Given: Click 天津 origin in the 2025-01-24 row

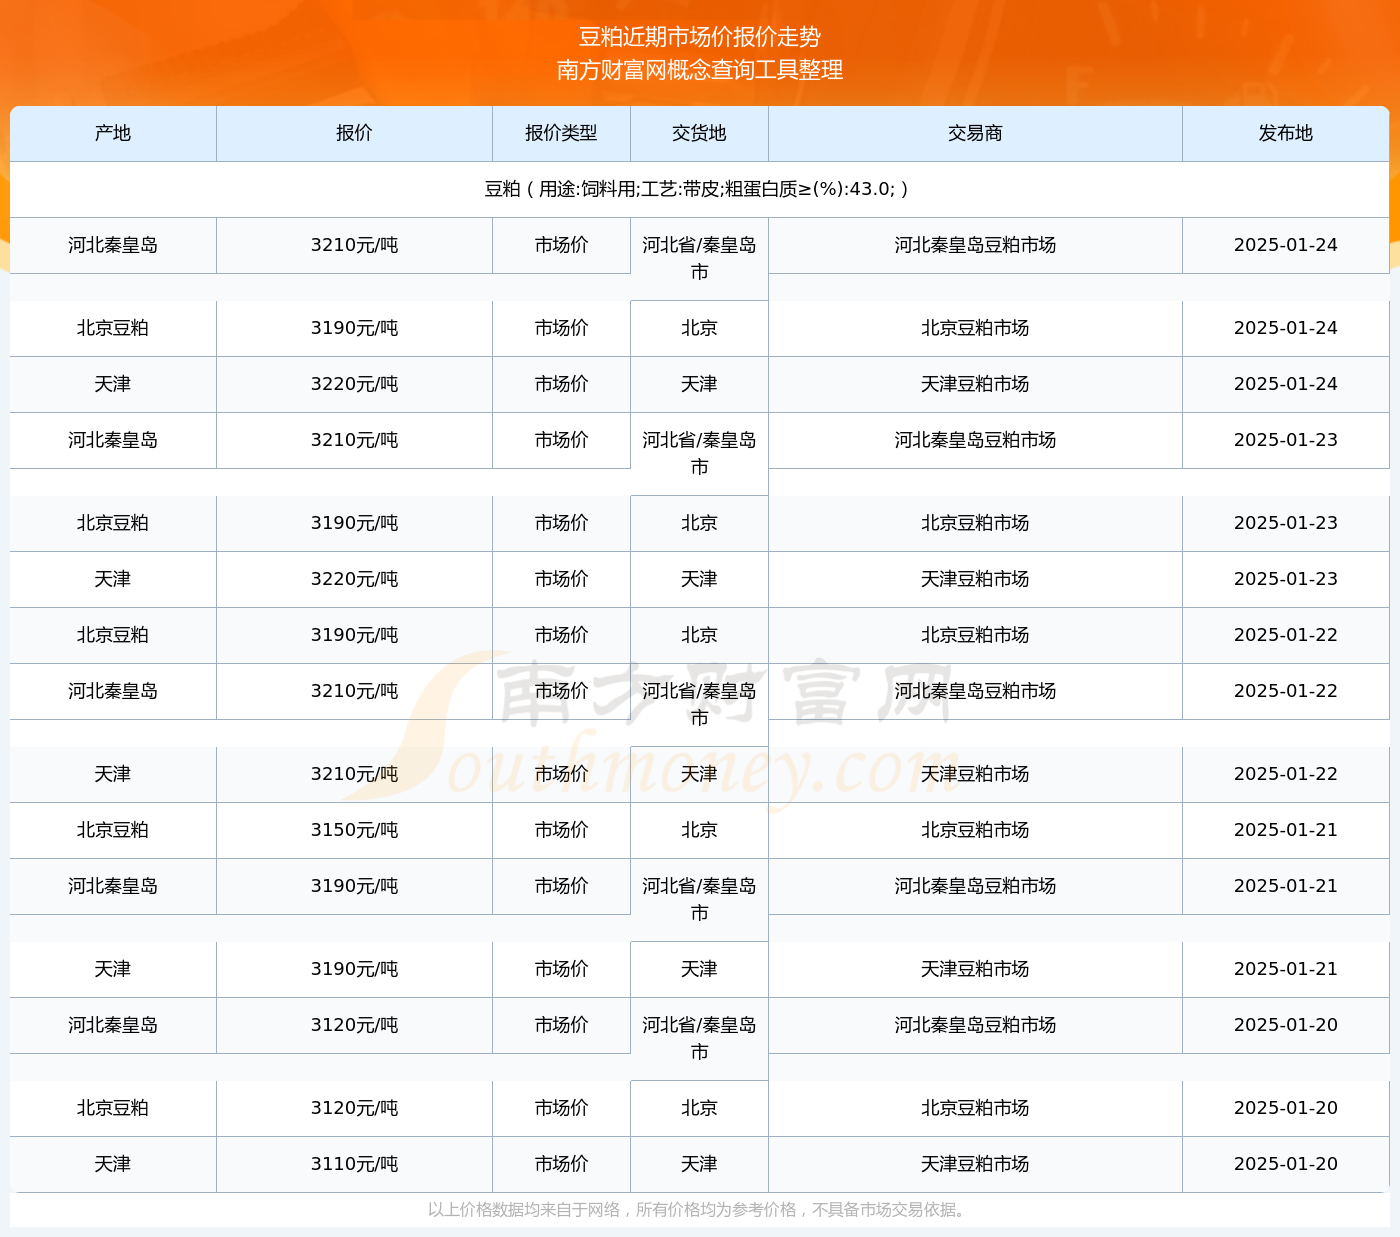Looking at the screenshot, I should pyautogui.click(x=113, y=384).
